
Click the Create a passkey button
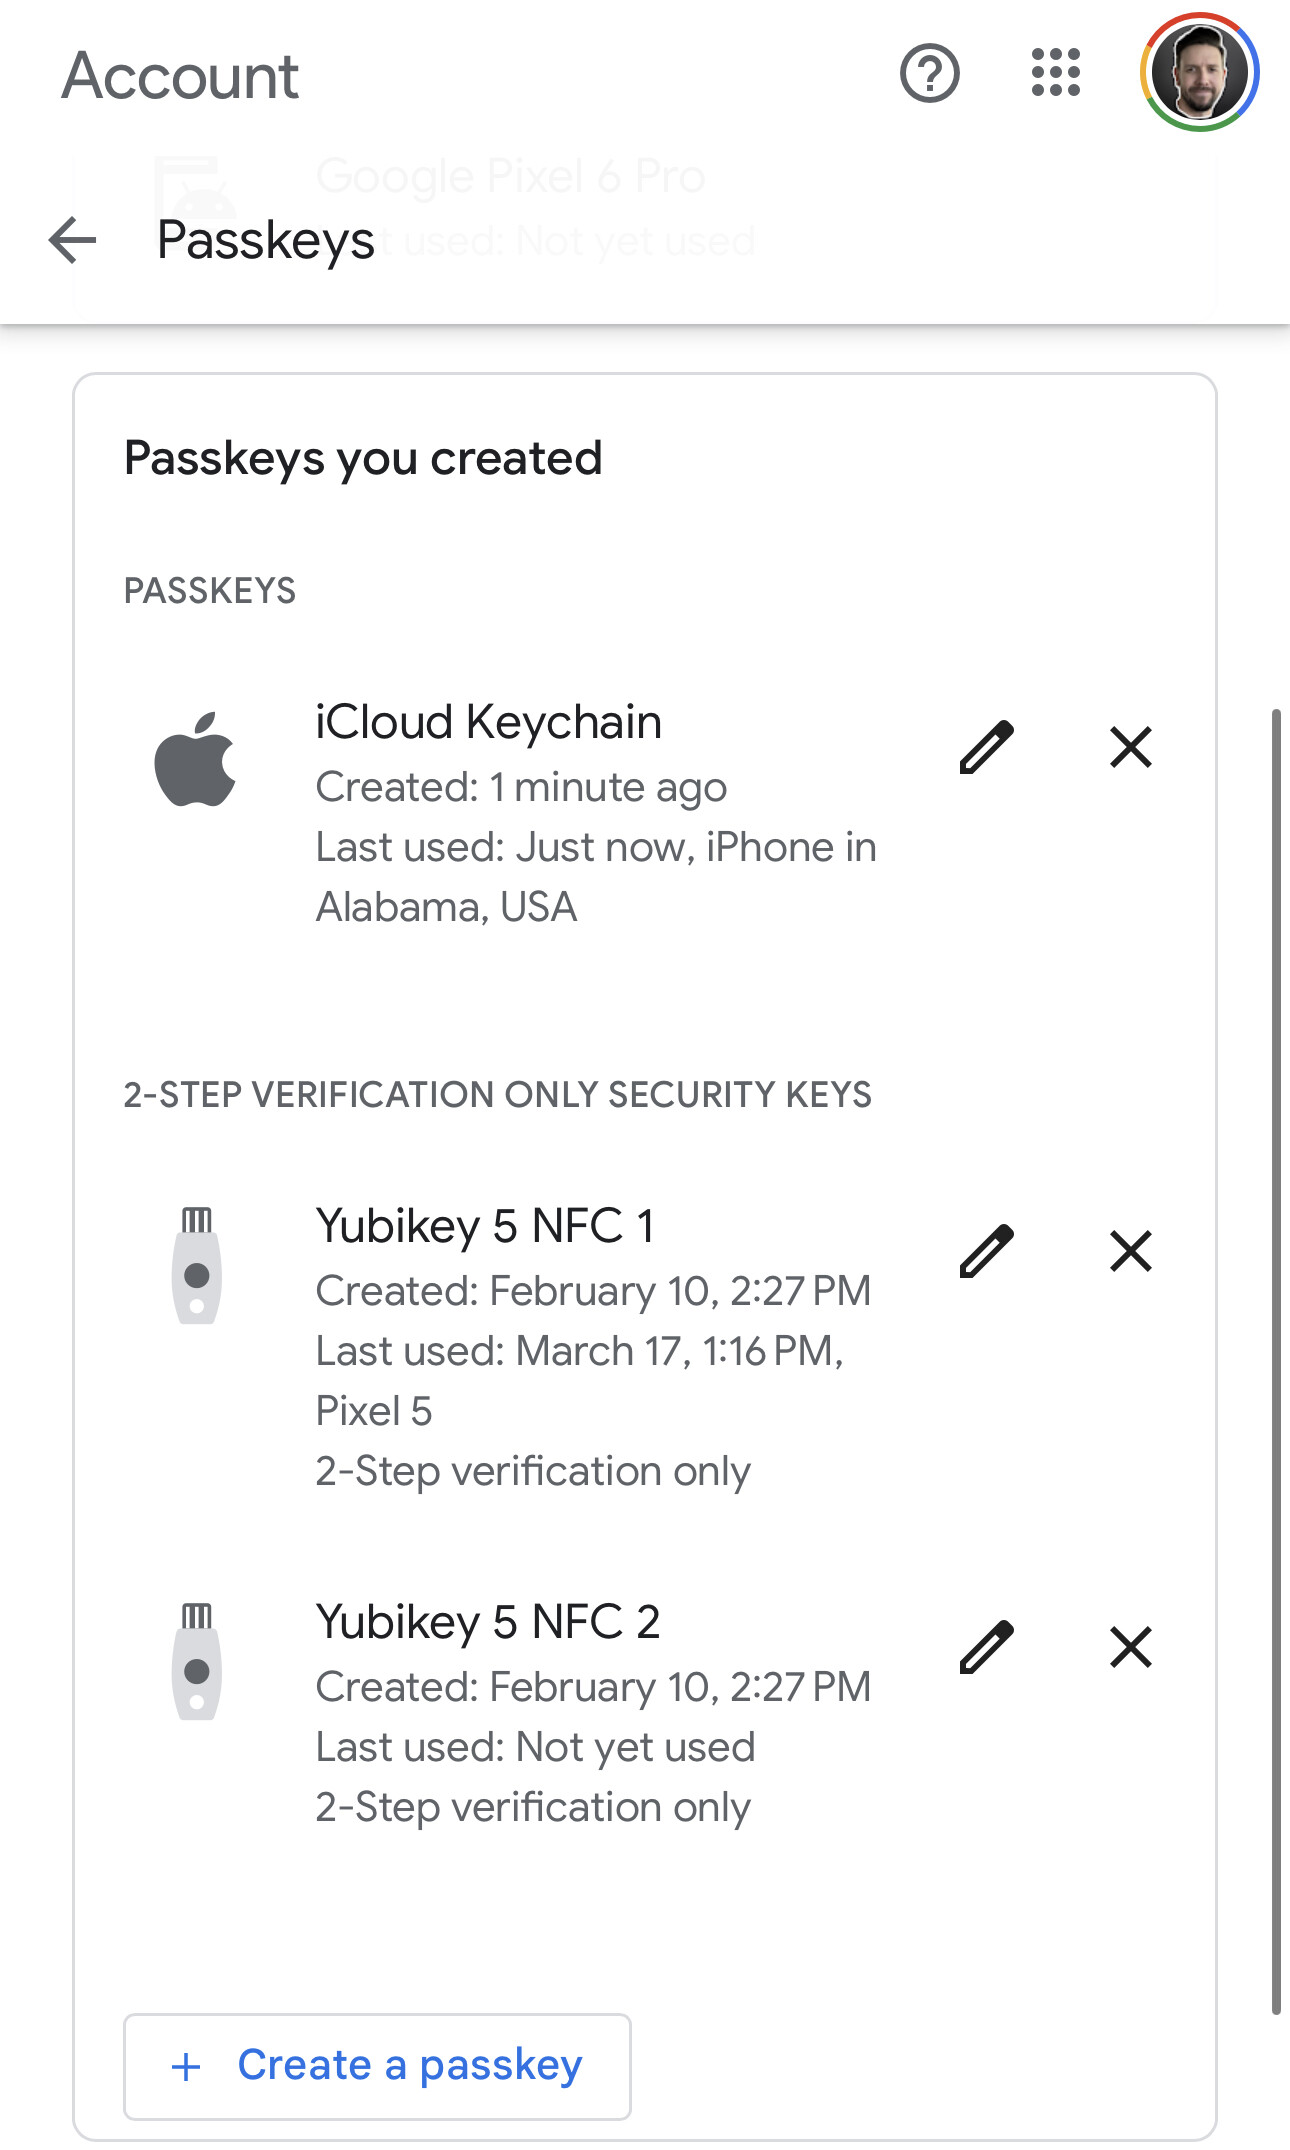pos(377,2066)
